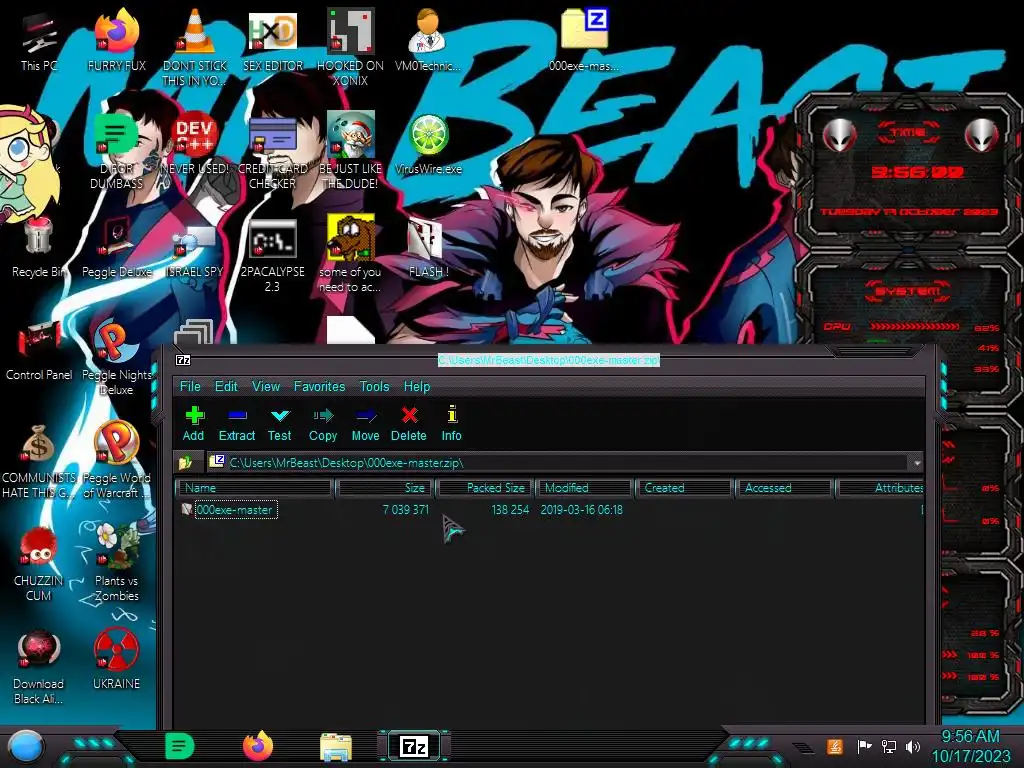1024x768 pixels.
Task: Click the packed size value 138 254
Action: [510, 509]
